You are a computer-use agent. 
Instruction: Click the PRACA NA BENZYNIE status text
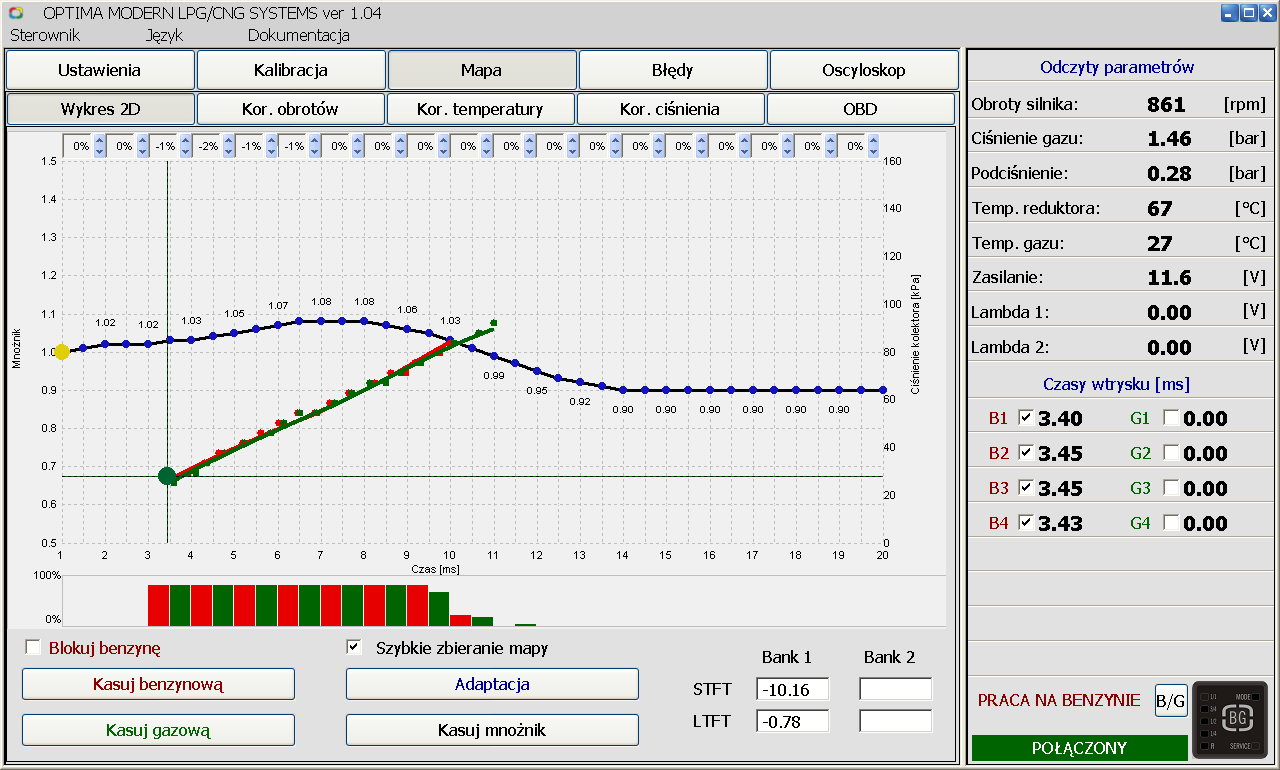[x=1059, y=700]
